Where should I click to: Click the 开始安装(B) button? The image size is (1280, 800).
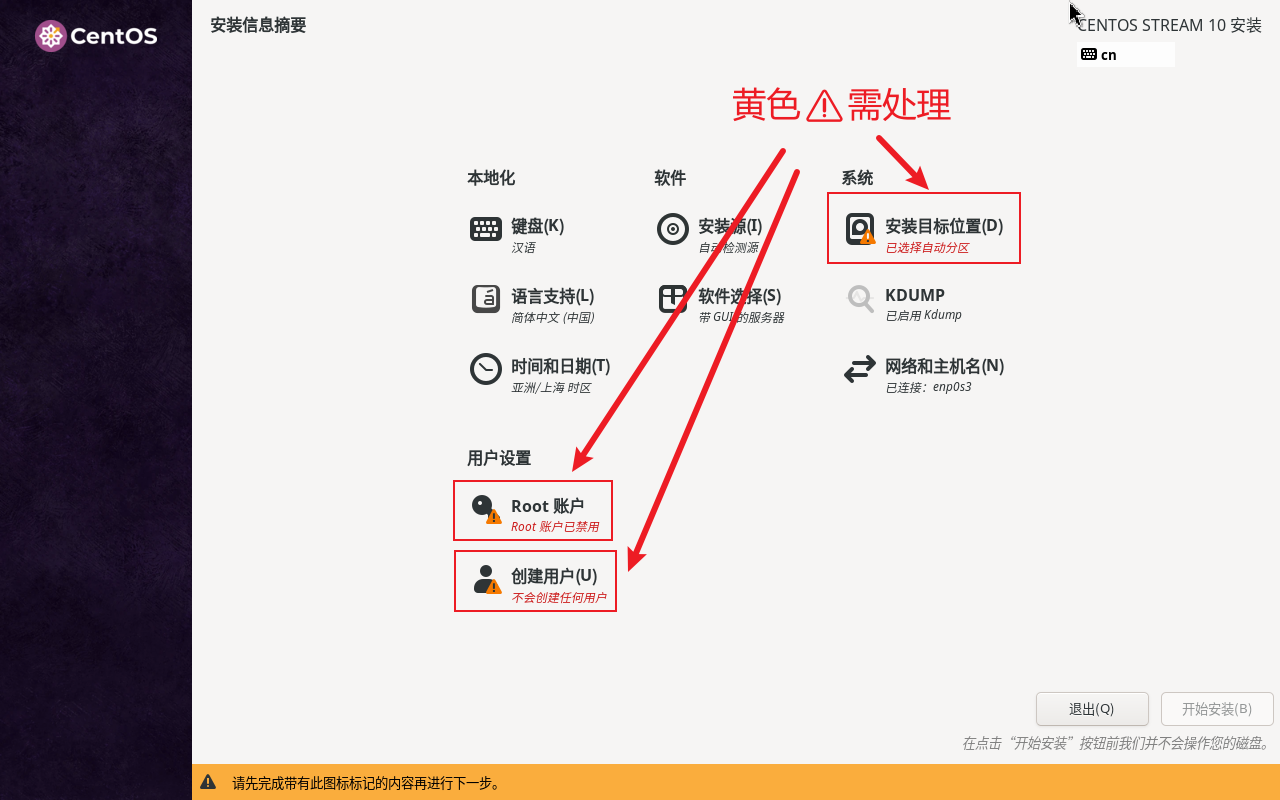pyautogui.click(x=1217, y=709)
